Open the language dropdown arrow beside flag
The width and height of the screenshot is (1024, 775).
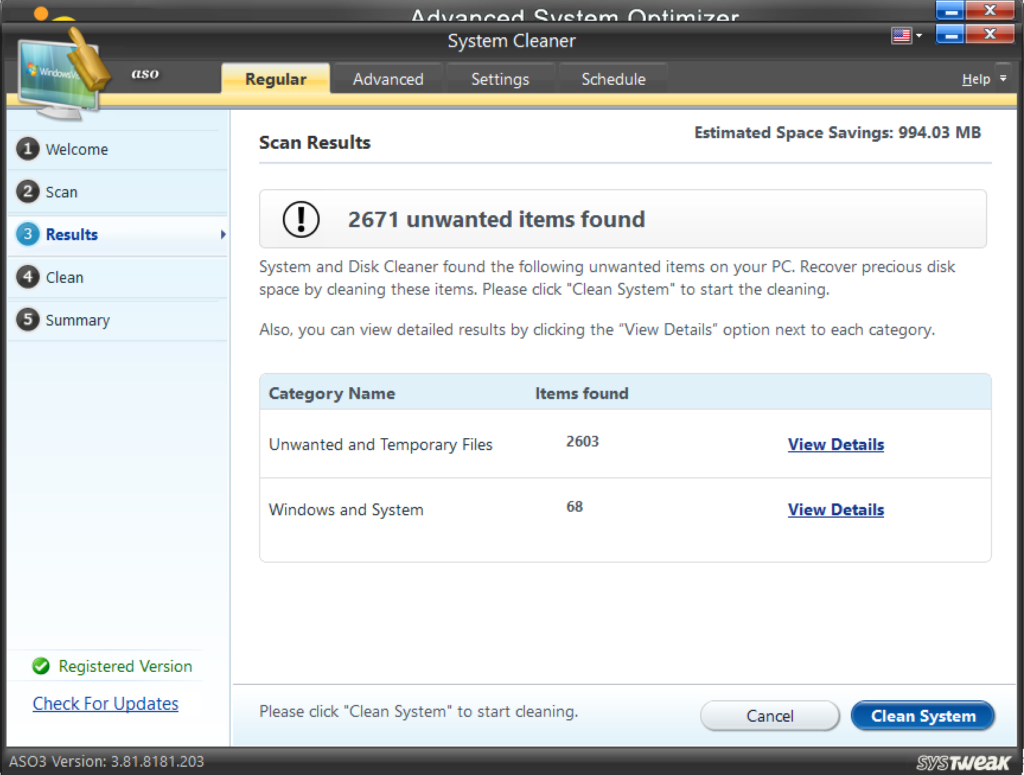(x=918, y=36)
